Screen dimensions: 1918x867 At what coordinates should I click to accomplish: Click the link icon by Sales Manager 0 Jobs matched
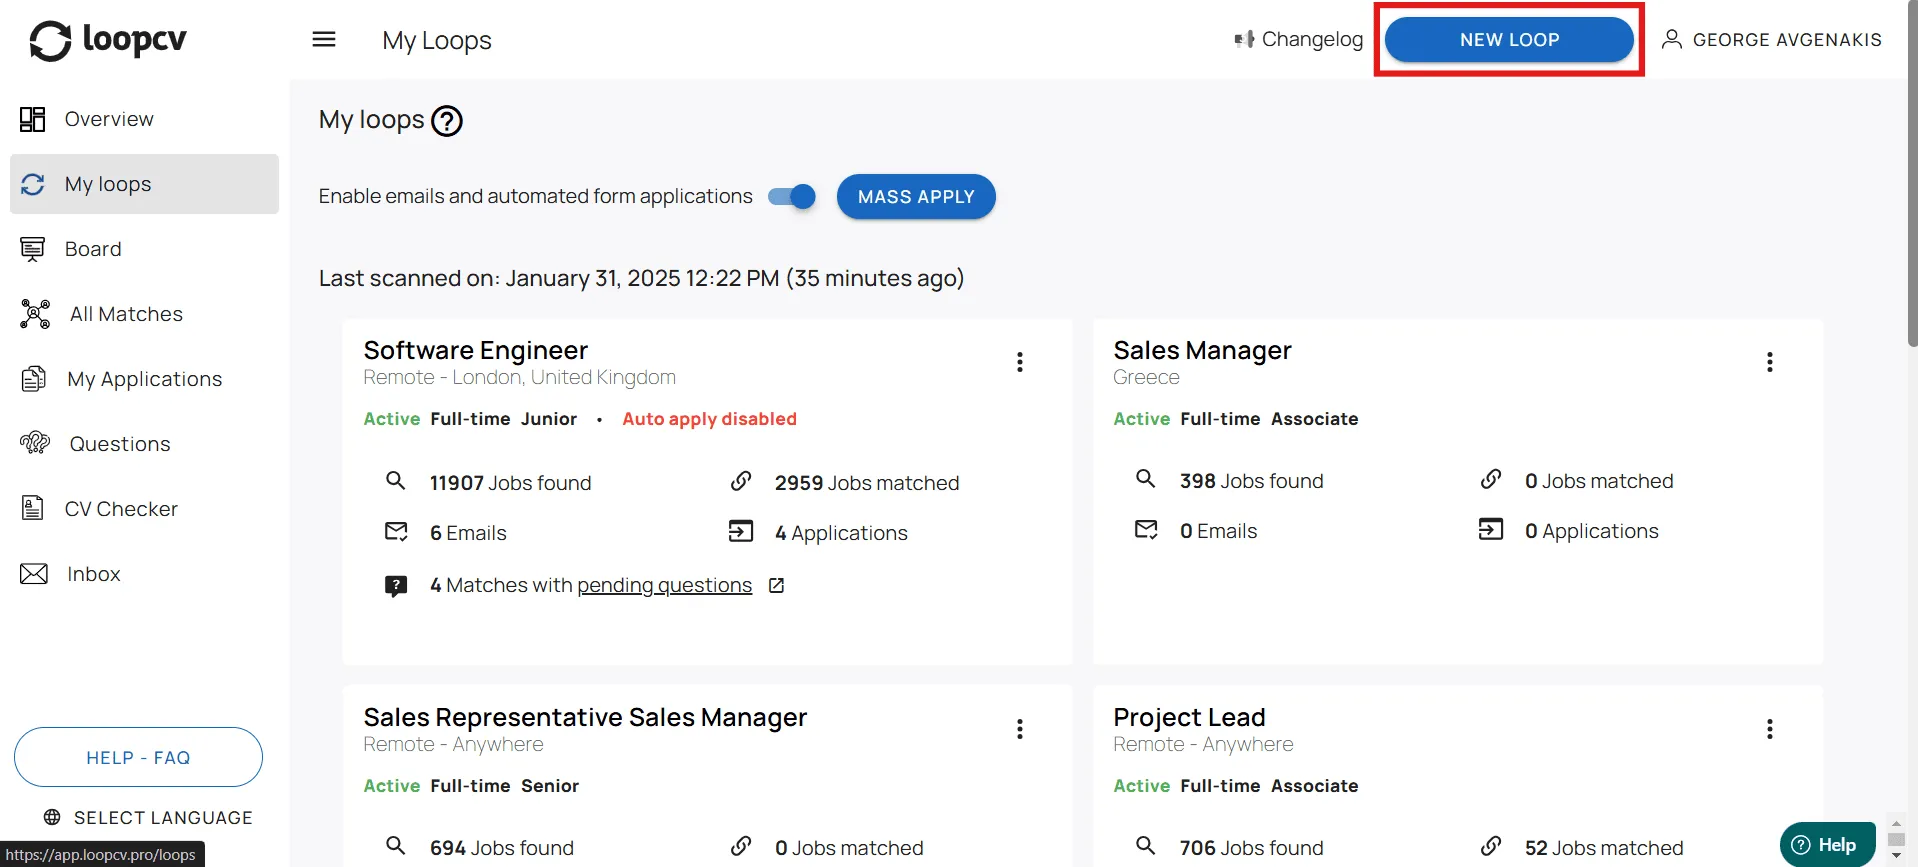click(1491, 479)
